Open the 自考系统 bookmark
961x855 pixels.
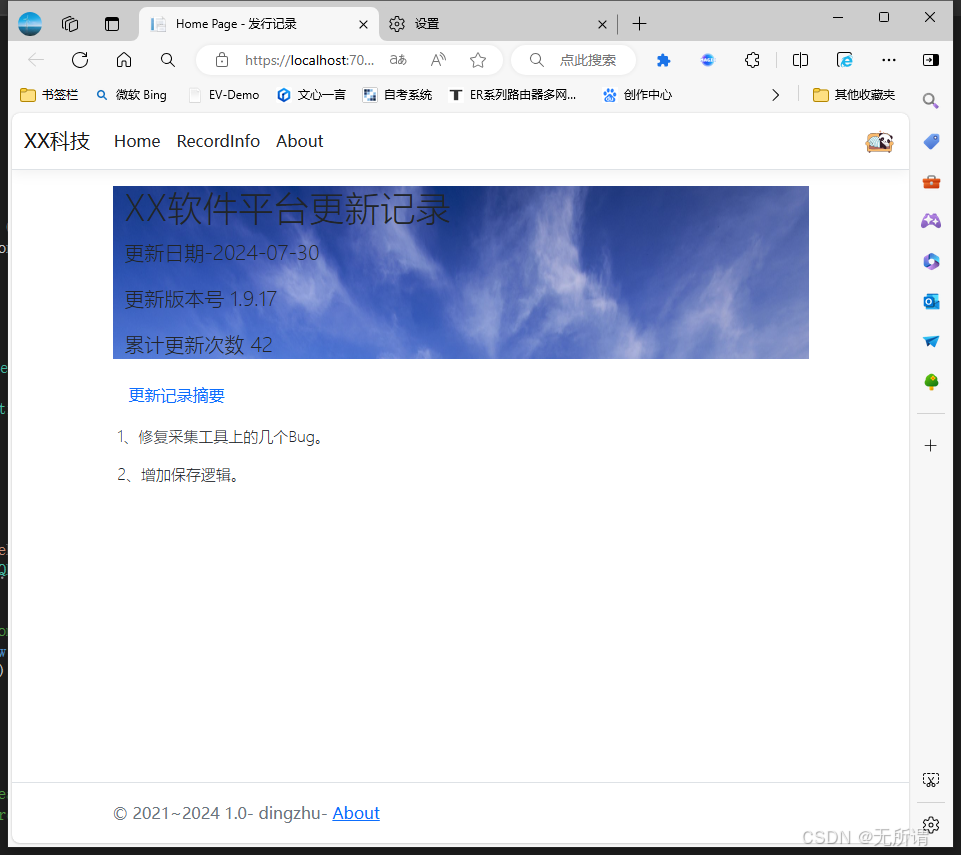398,95
